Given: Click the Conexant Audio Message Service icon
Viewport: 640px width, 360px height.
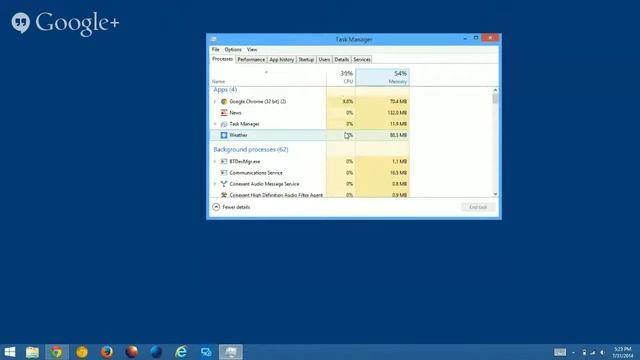Looking at the screenshot, I should pos(224,184).
